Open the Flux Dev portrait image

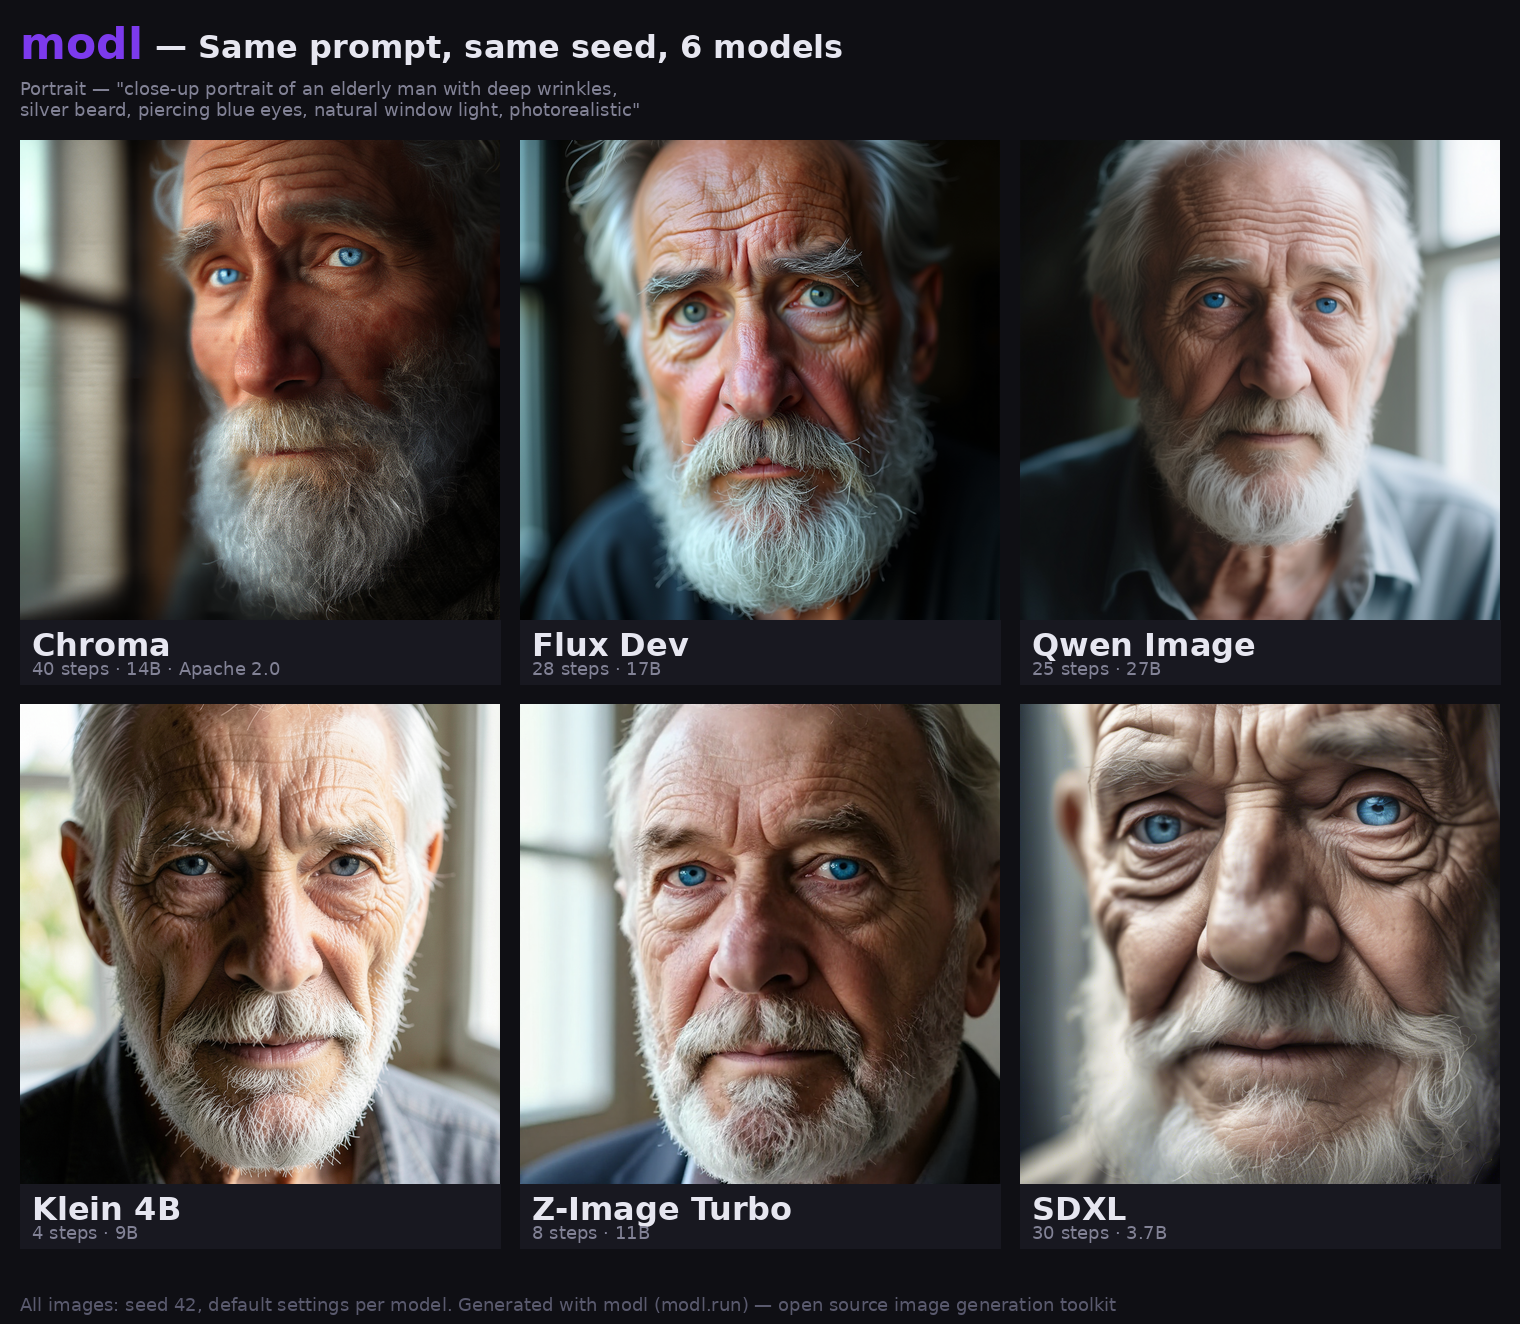tap(760, 380)
